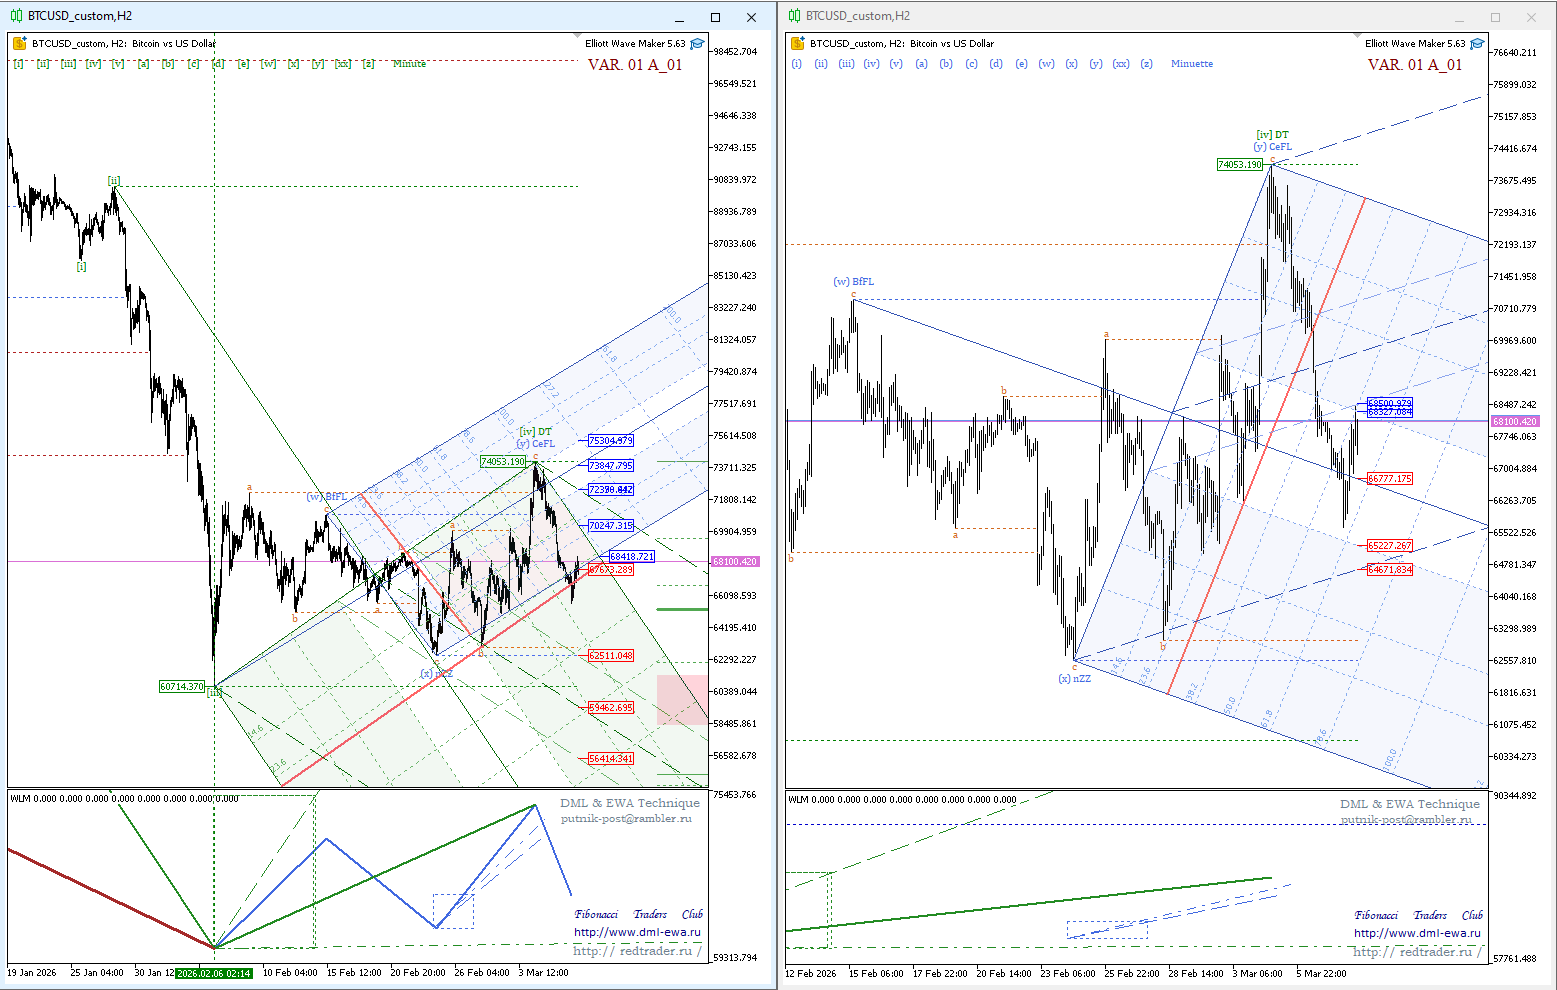This screenshot has height=990, width=1557.
Task: Click the pink shaded rectangle in left chart
Action: [682, 699]
